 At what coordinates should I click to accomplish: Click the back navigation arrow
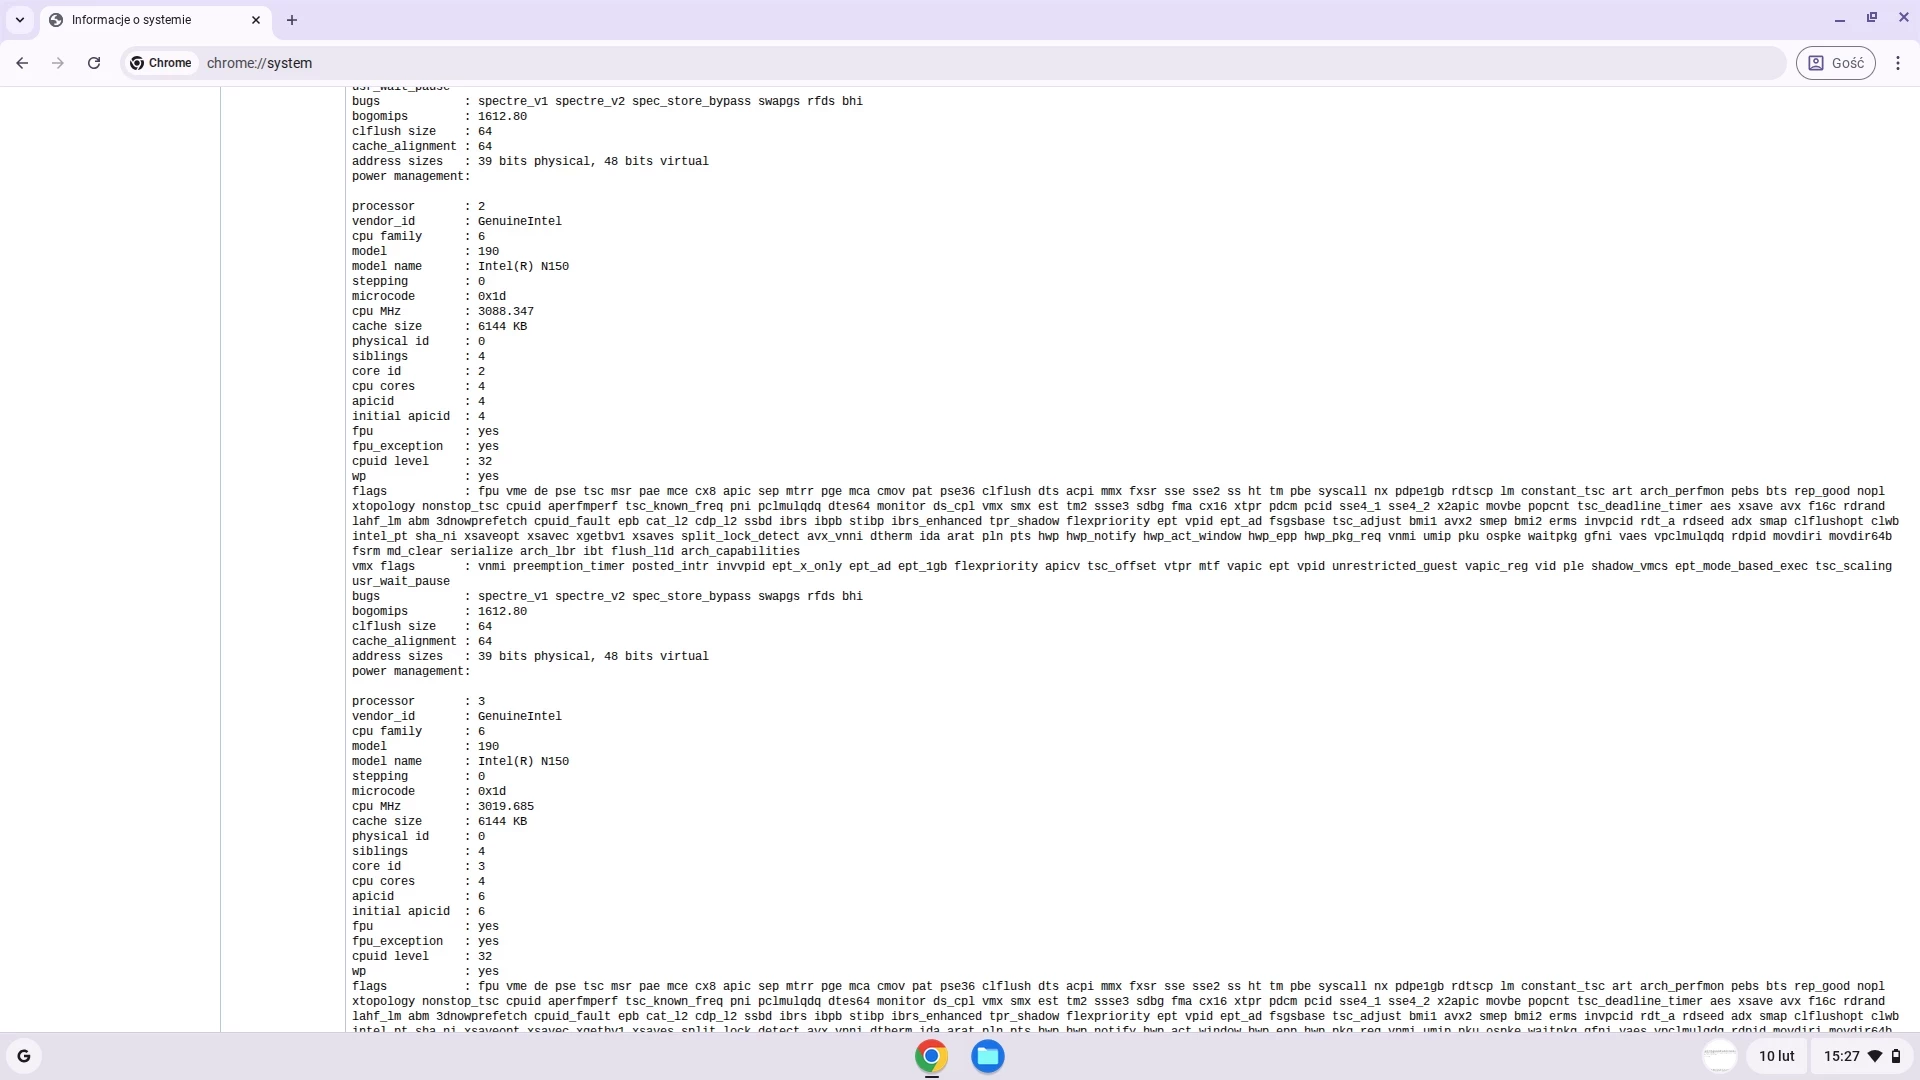[x=22, y=63]
